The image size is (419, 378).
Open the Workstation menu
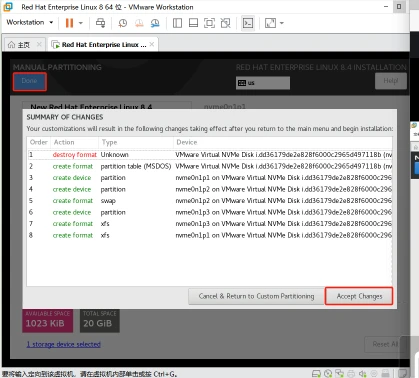(29, 22)
